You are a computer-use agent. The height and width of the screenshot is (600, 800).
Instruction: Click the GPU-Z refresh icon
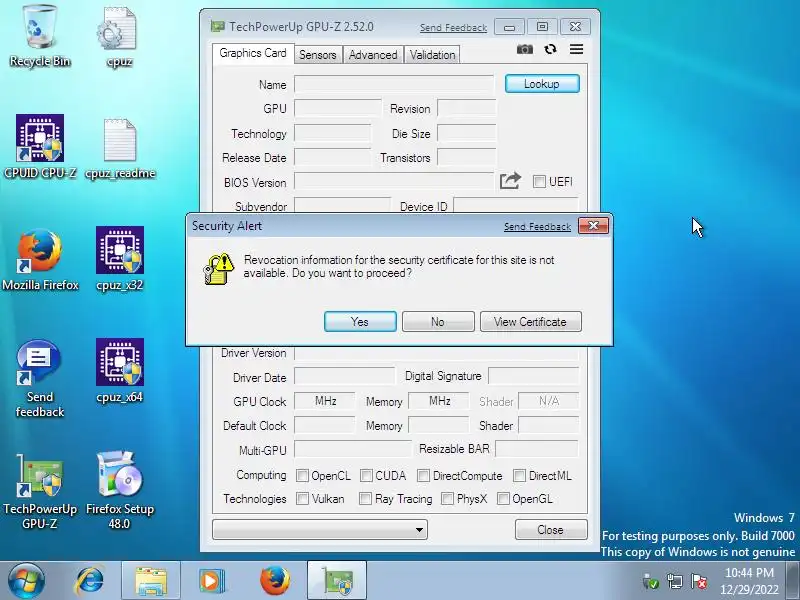point(550,49)
